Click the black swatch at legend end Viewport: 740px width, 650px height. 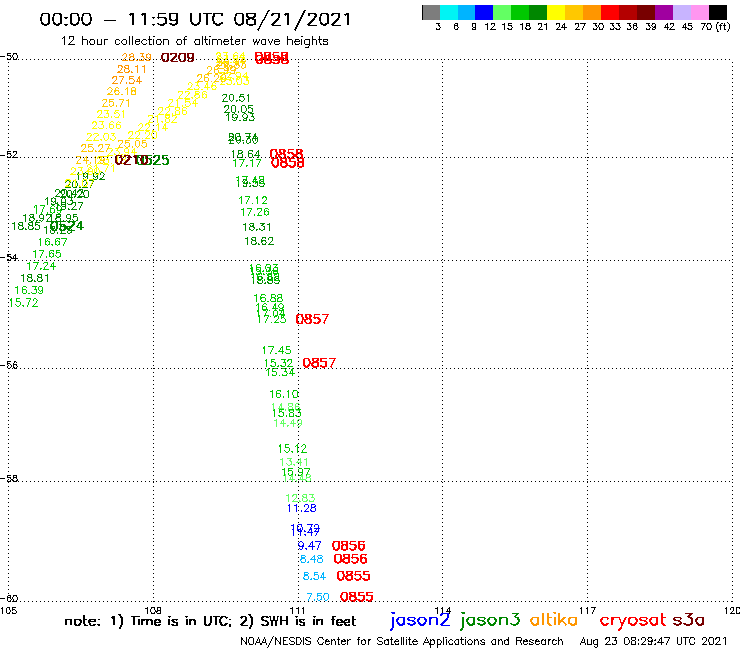(717, 12)
